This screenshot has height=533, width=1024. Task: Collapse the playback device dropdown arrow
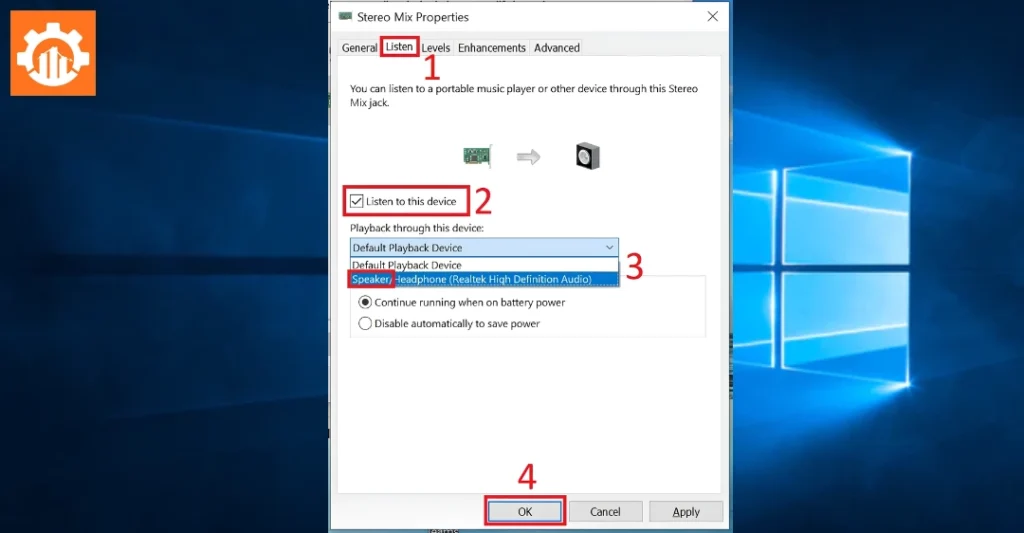(x=609, y=248)
